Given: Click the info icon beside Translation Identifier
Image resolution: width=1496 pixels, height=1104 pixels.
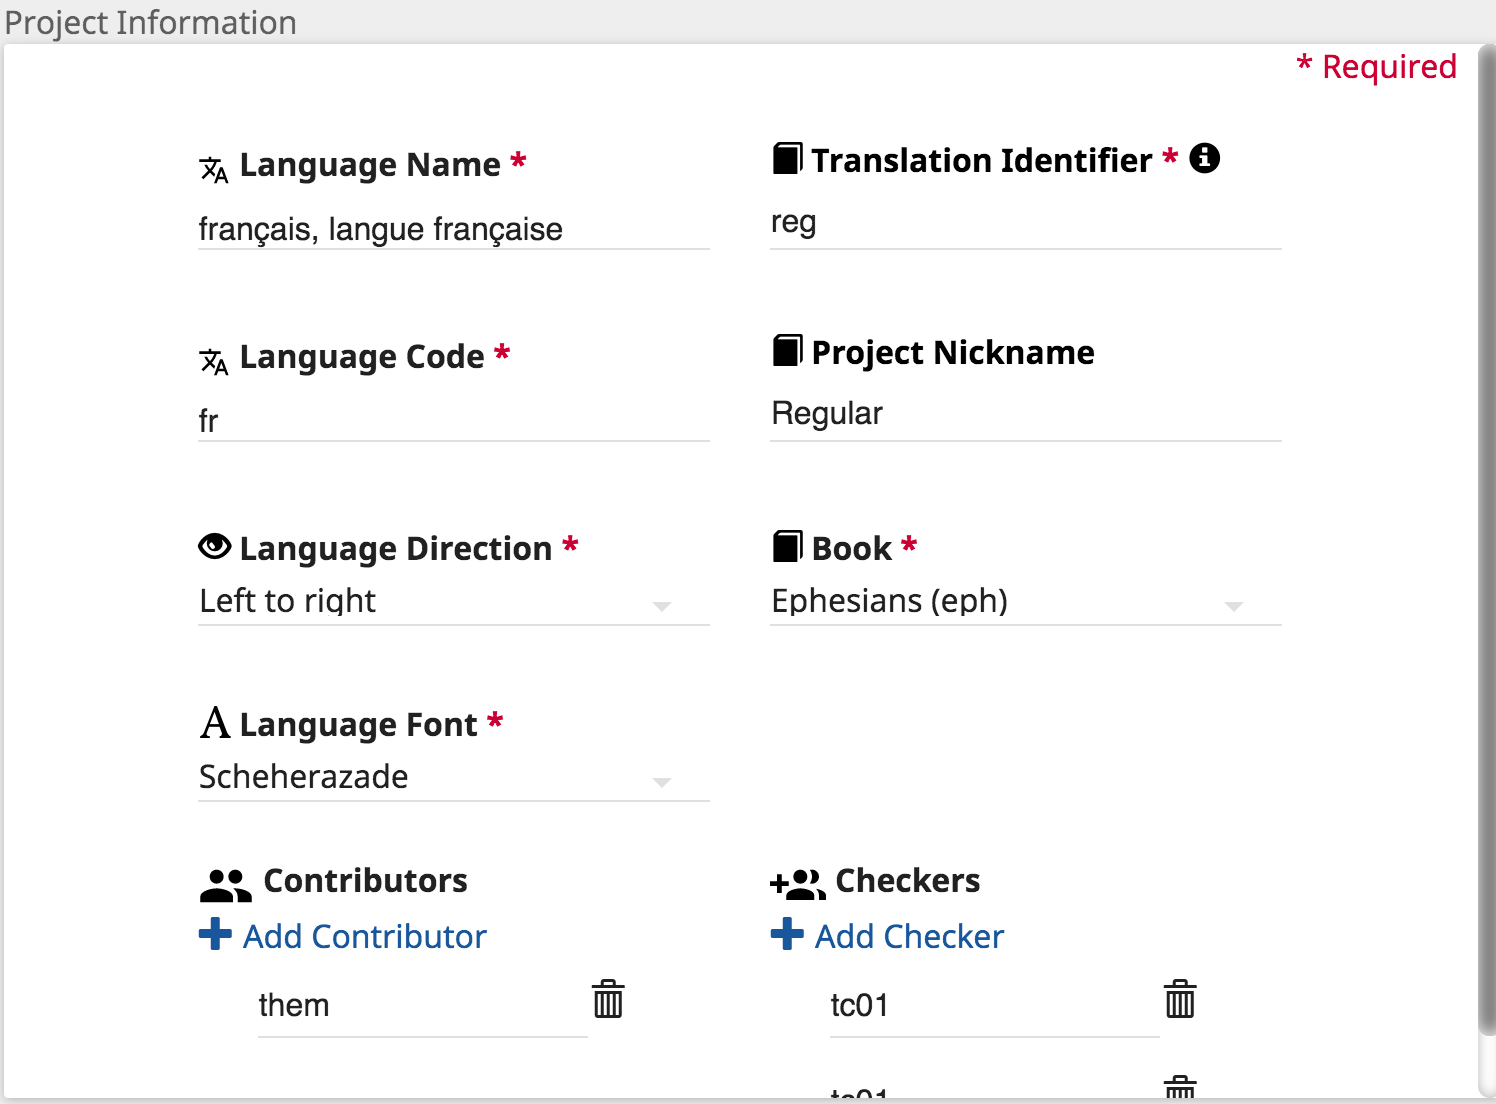Looking at the screenshot, I should (x=1205, y=158).
